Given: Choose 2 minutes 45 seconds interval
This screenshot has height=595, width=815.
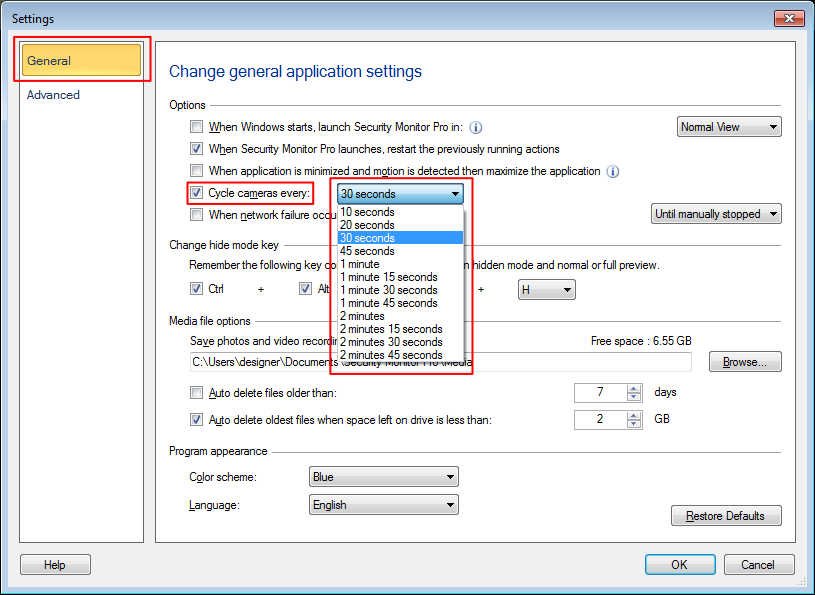Looking at the screenshot, I should [400, 355].
